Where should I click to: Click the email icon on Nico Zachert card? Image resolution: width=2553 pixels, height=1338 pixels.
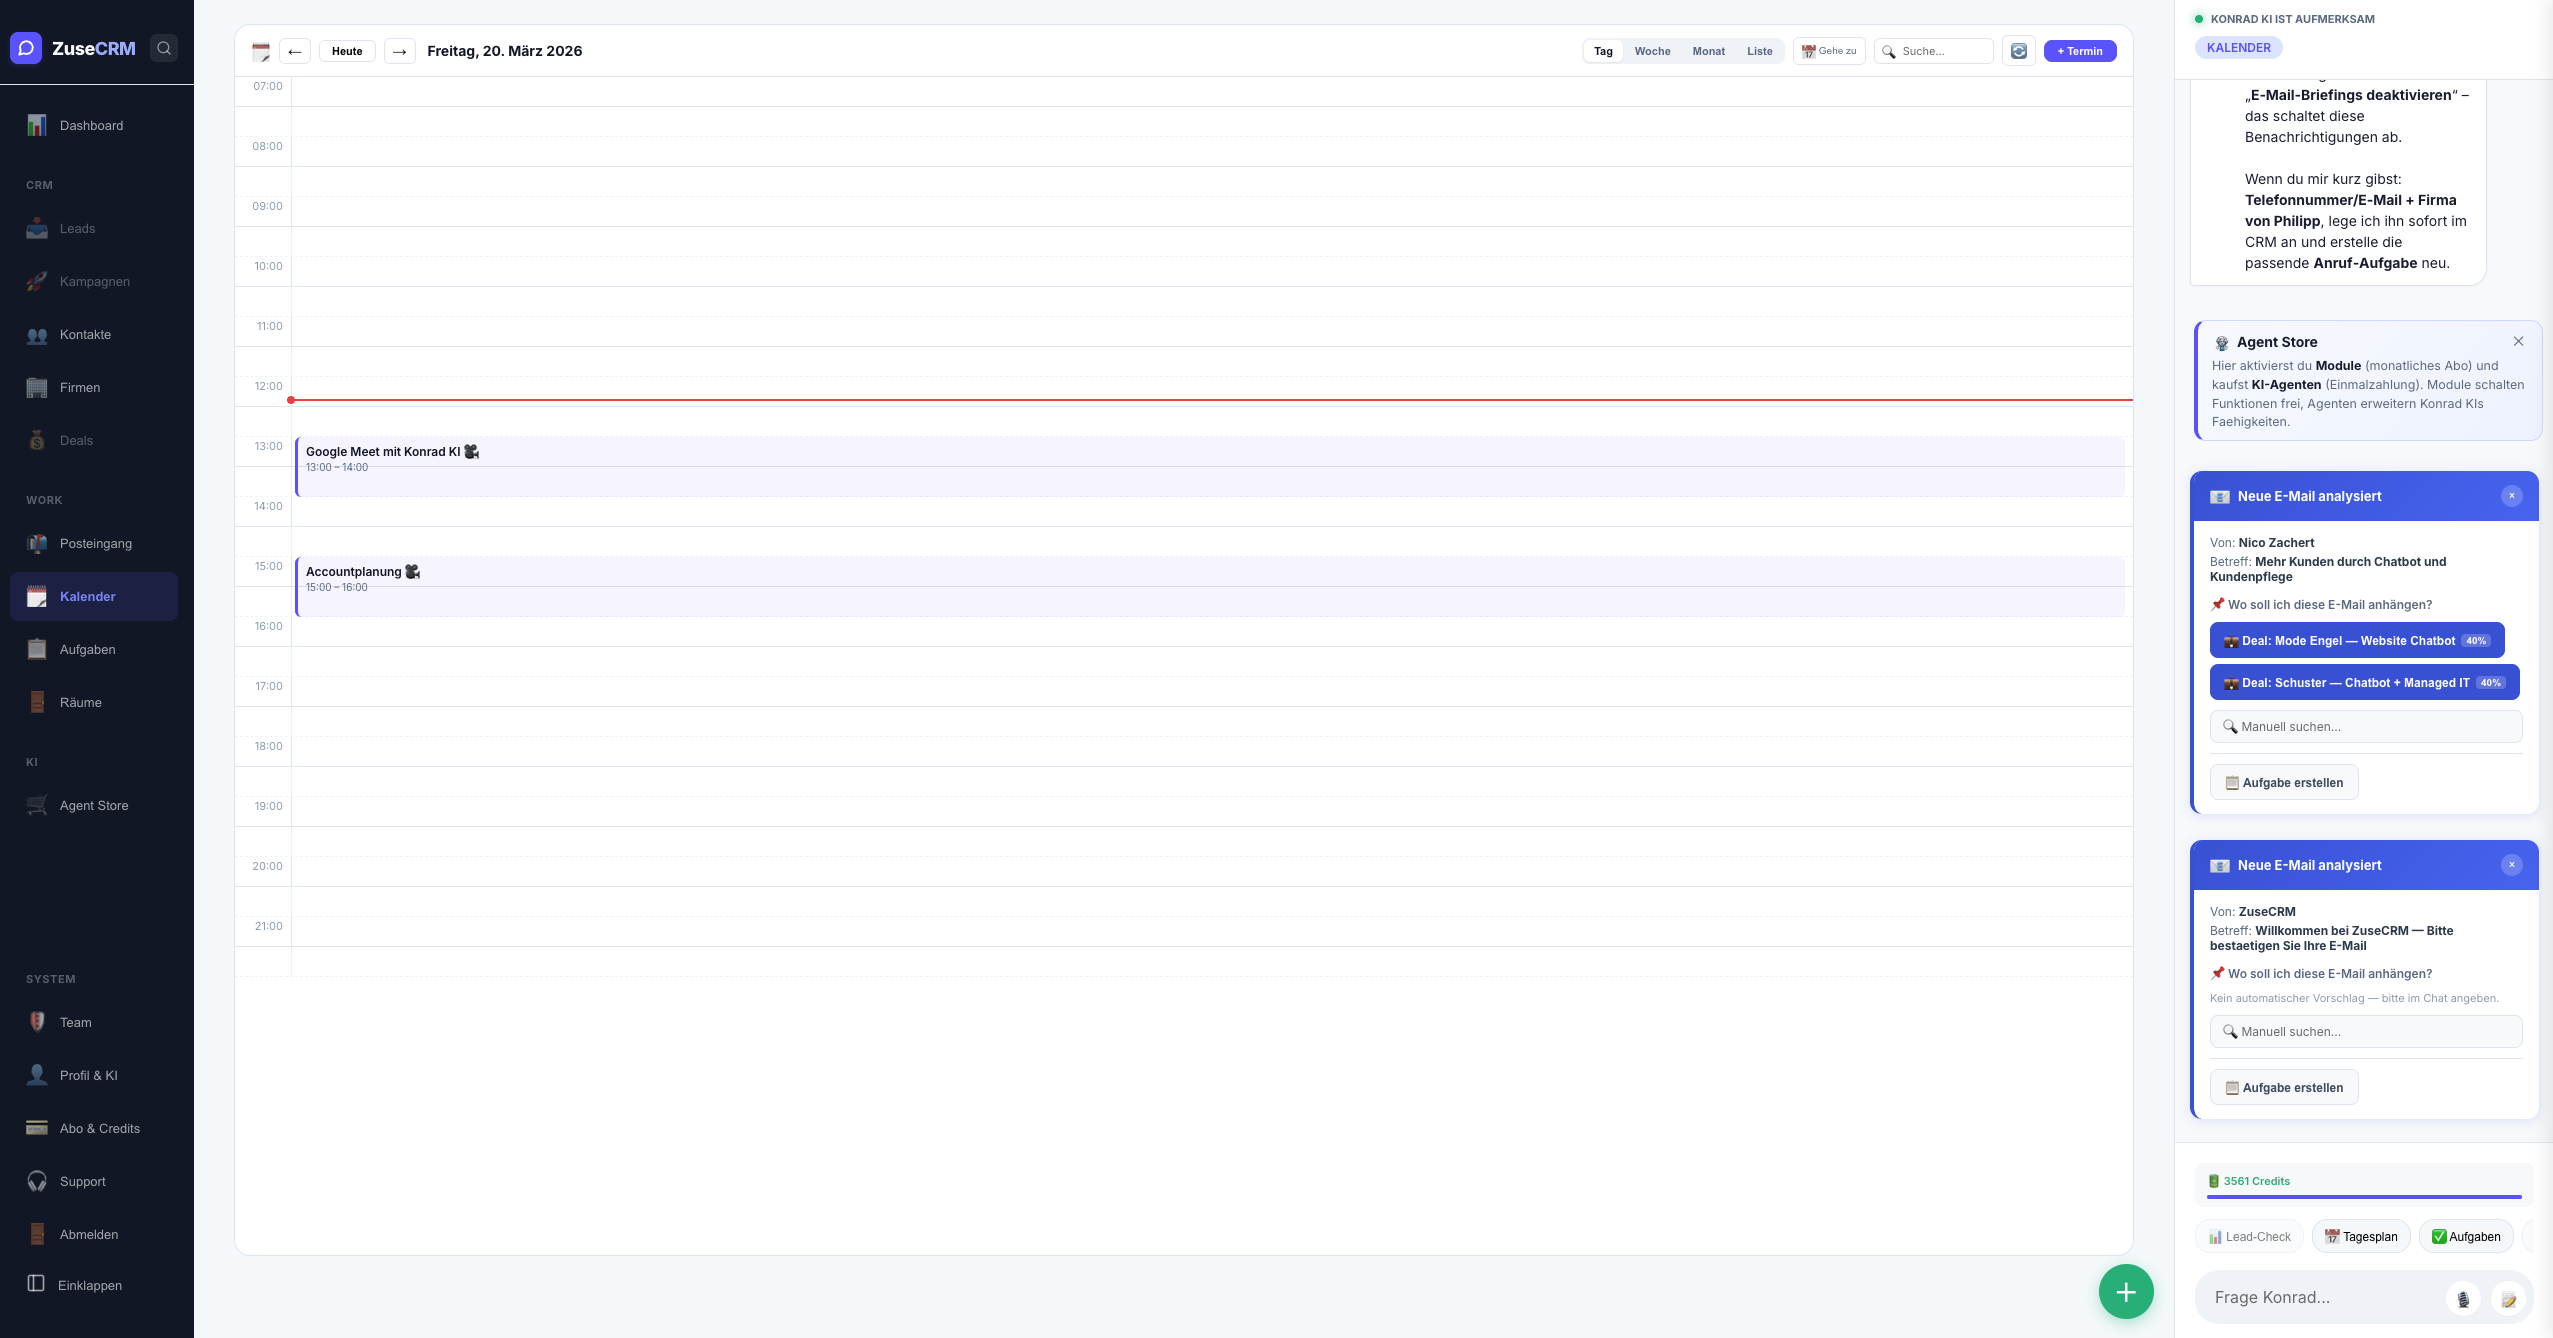(2220, 497)
